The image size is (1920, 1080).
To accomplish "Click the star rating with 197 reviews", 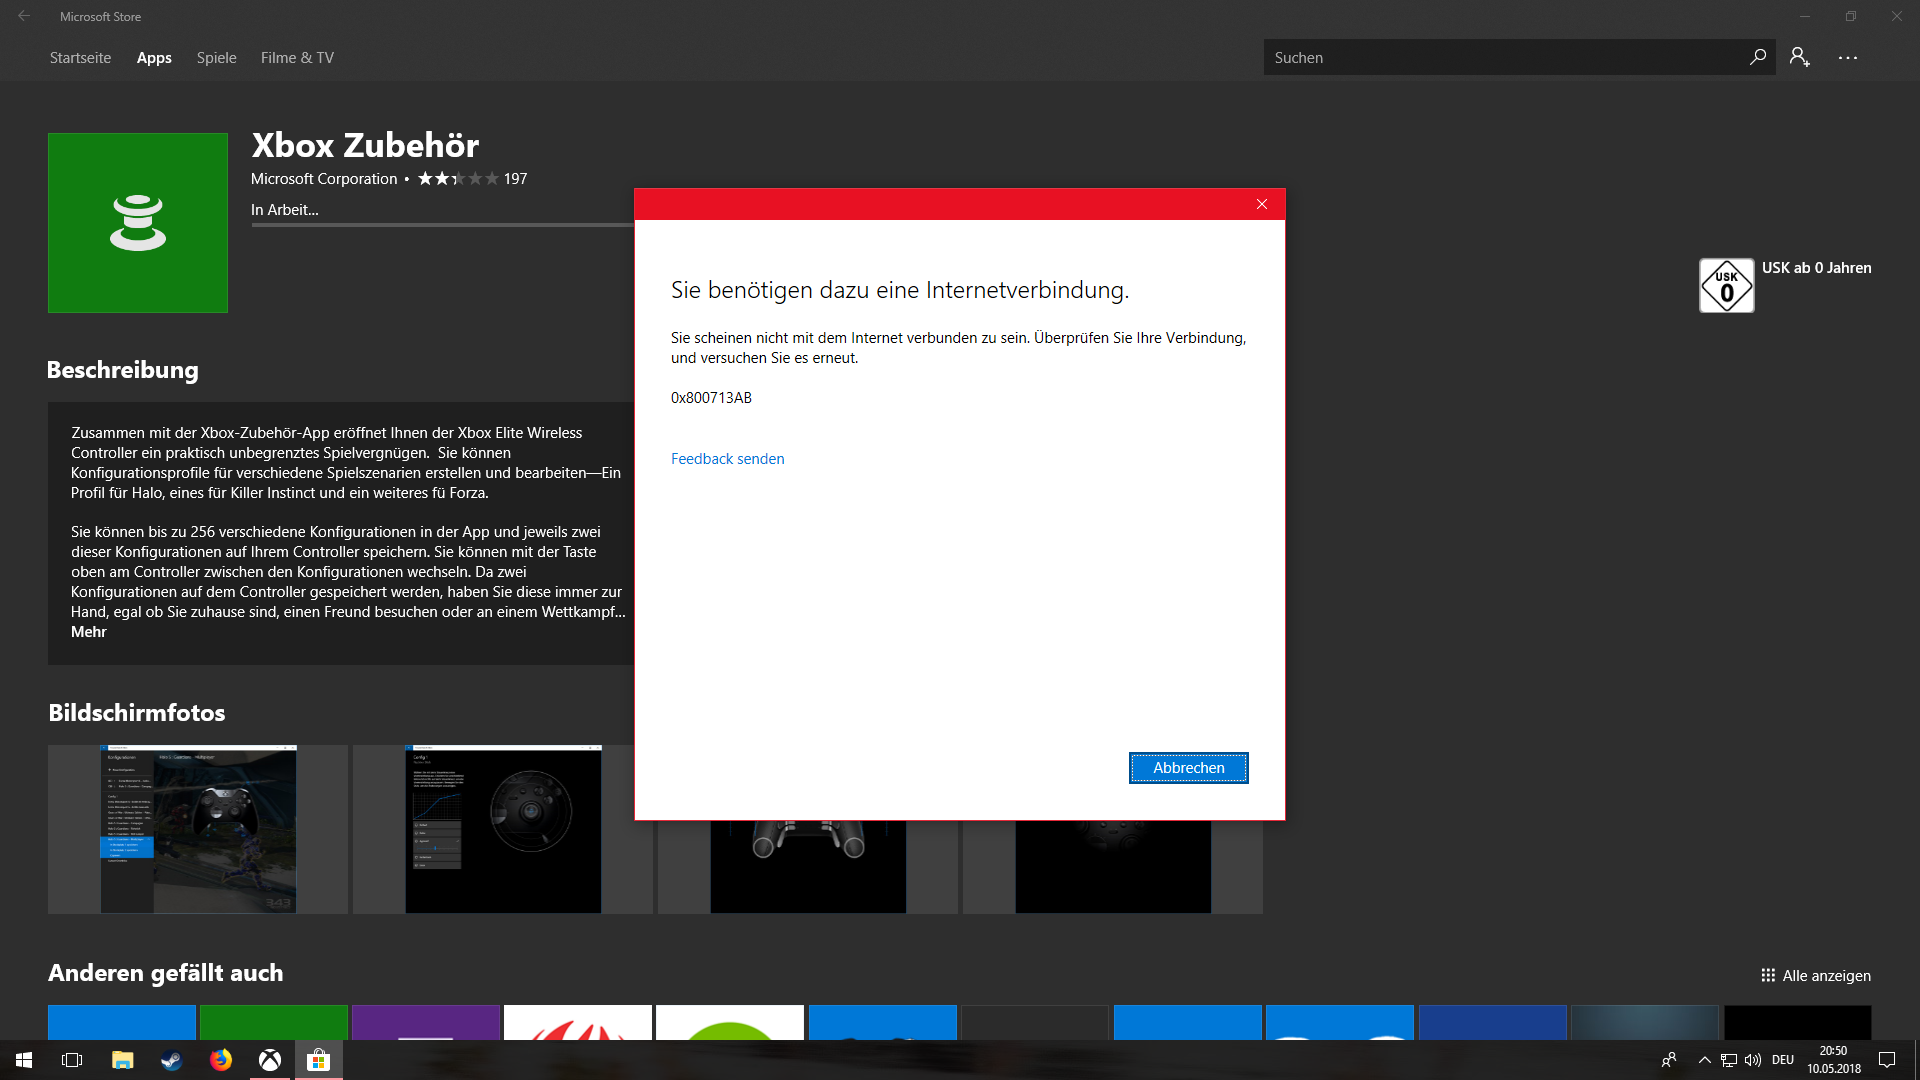I will [472, 178].
